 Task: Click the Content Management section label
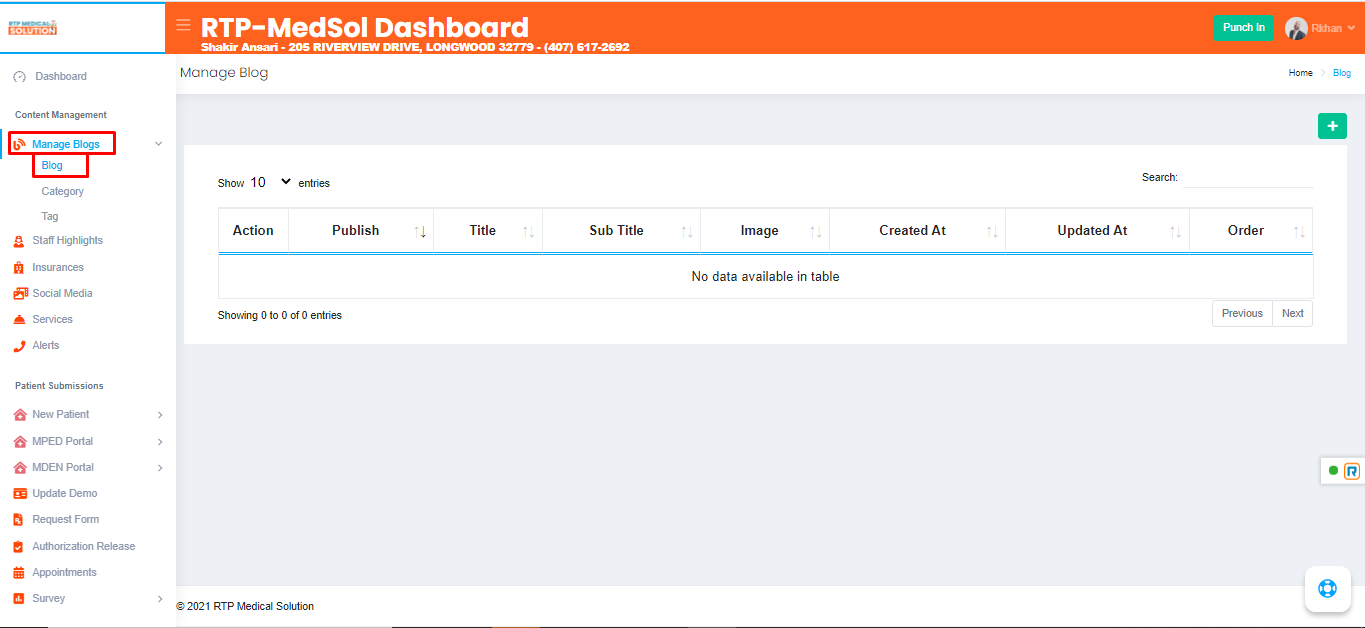[x=61, y=115]
